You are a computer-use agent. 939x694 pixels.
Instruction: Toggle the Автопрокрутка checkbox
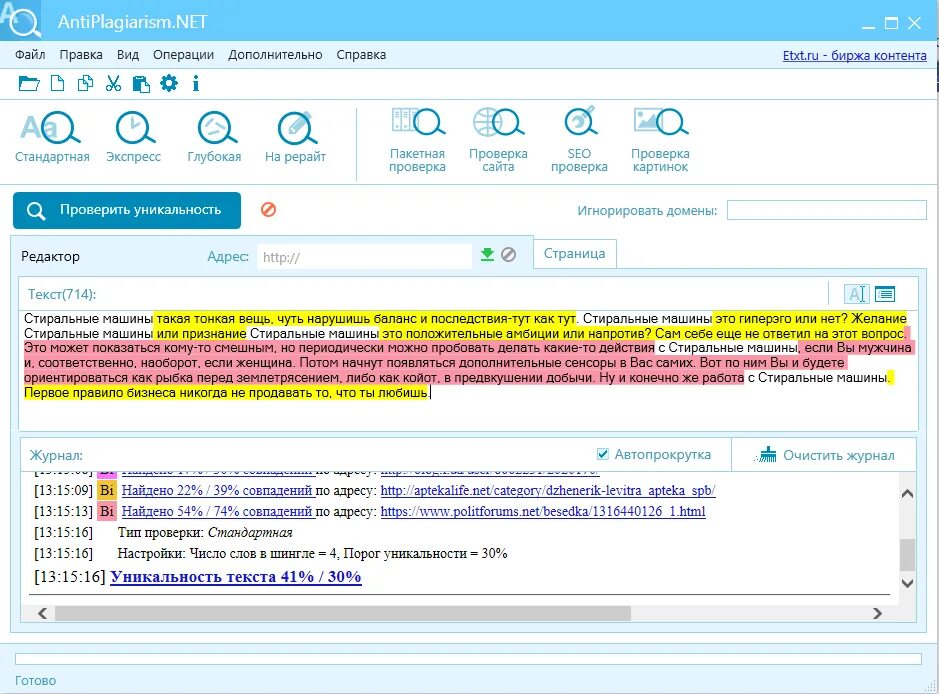coord(602,454)
